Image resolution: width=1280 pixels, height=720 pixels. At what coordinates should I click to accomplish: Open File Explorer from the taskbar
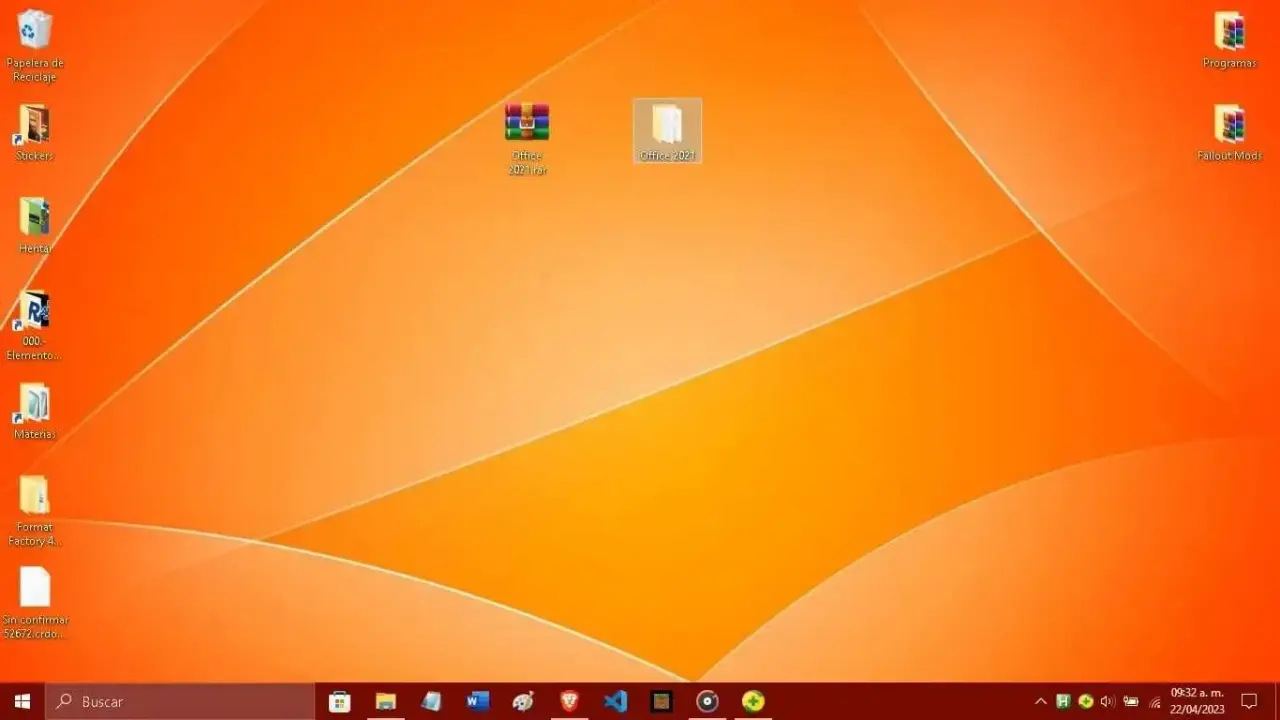point(386,701)
